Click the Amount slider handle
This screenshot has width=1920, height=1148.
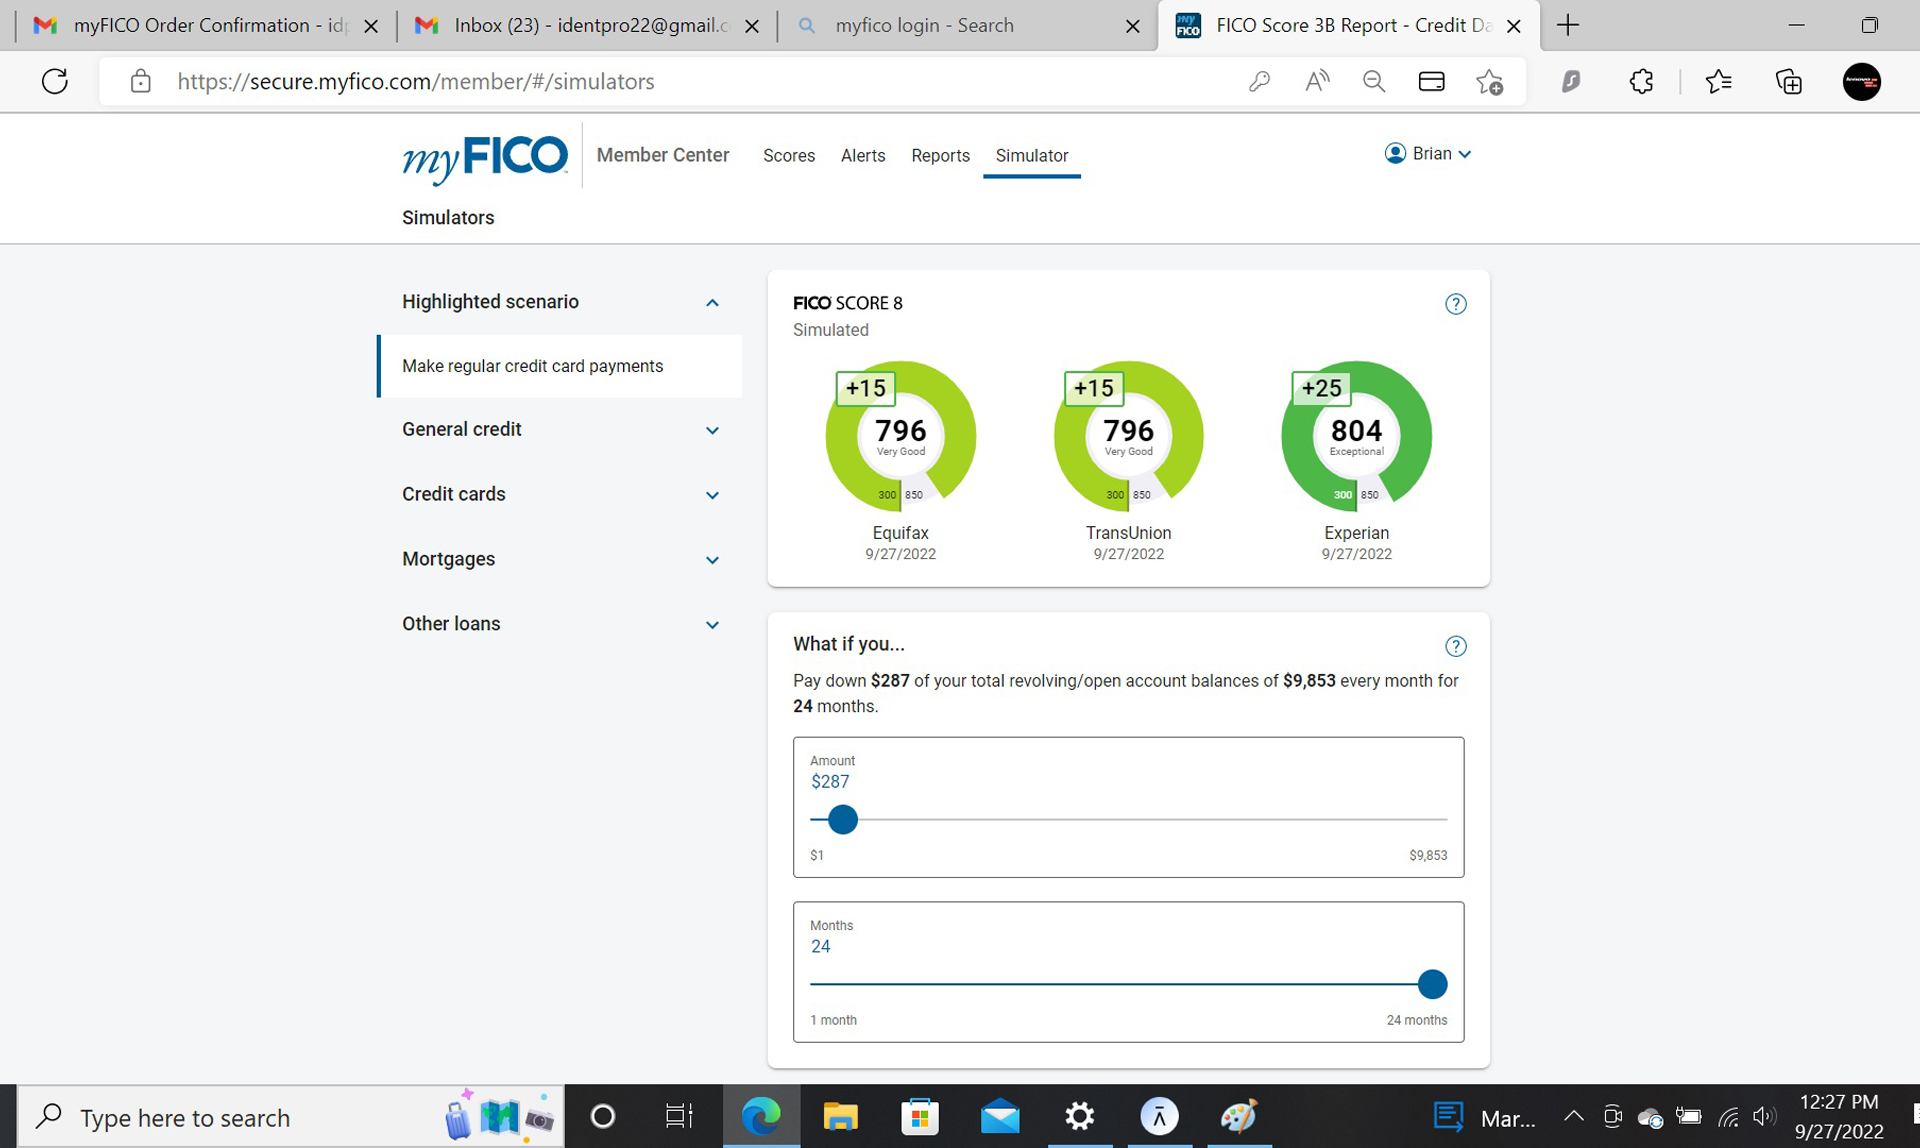(843, 819)
